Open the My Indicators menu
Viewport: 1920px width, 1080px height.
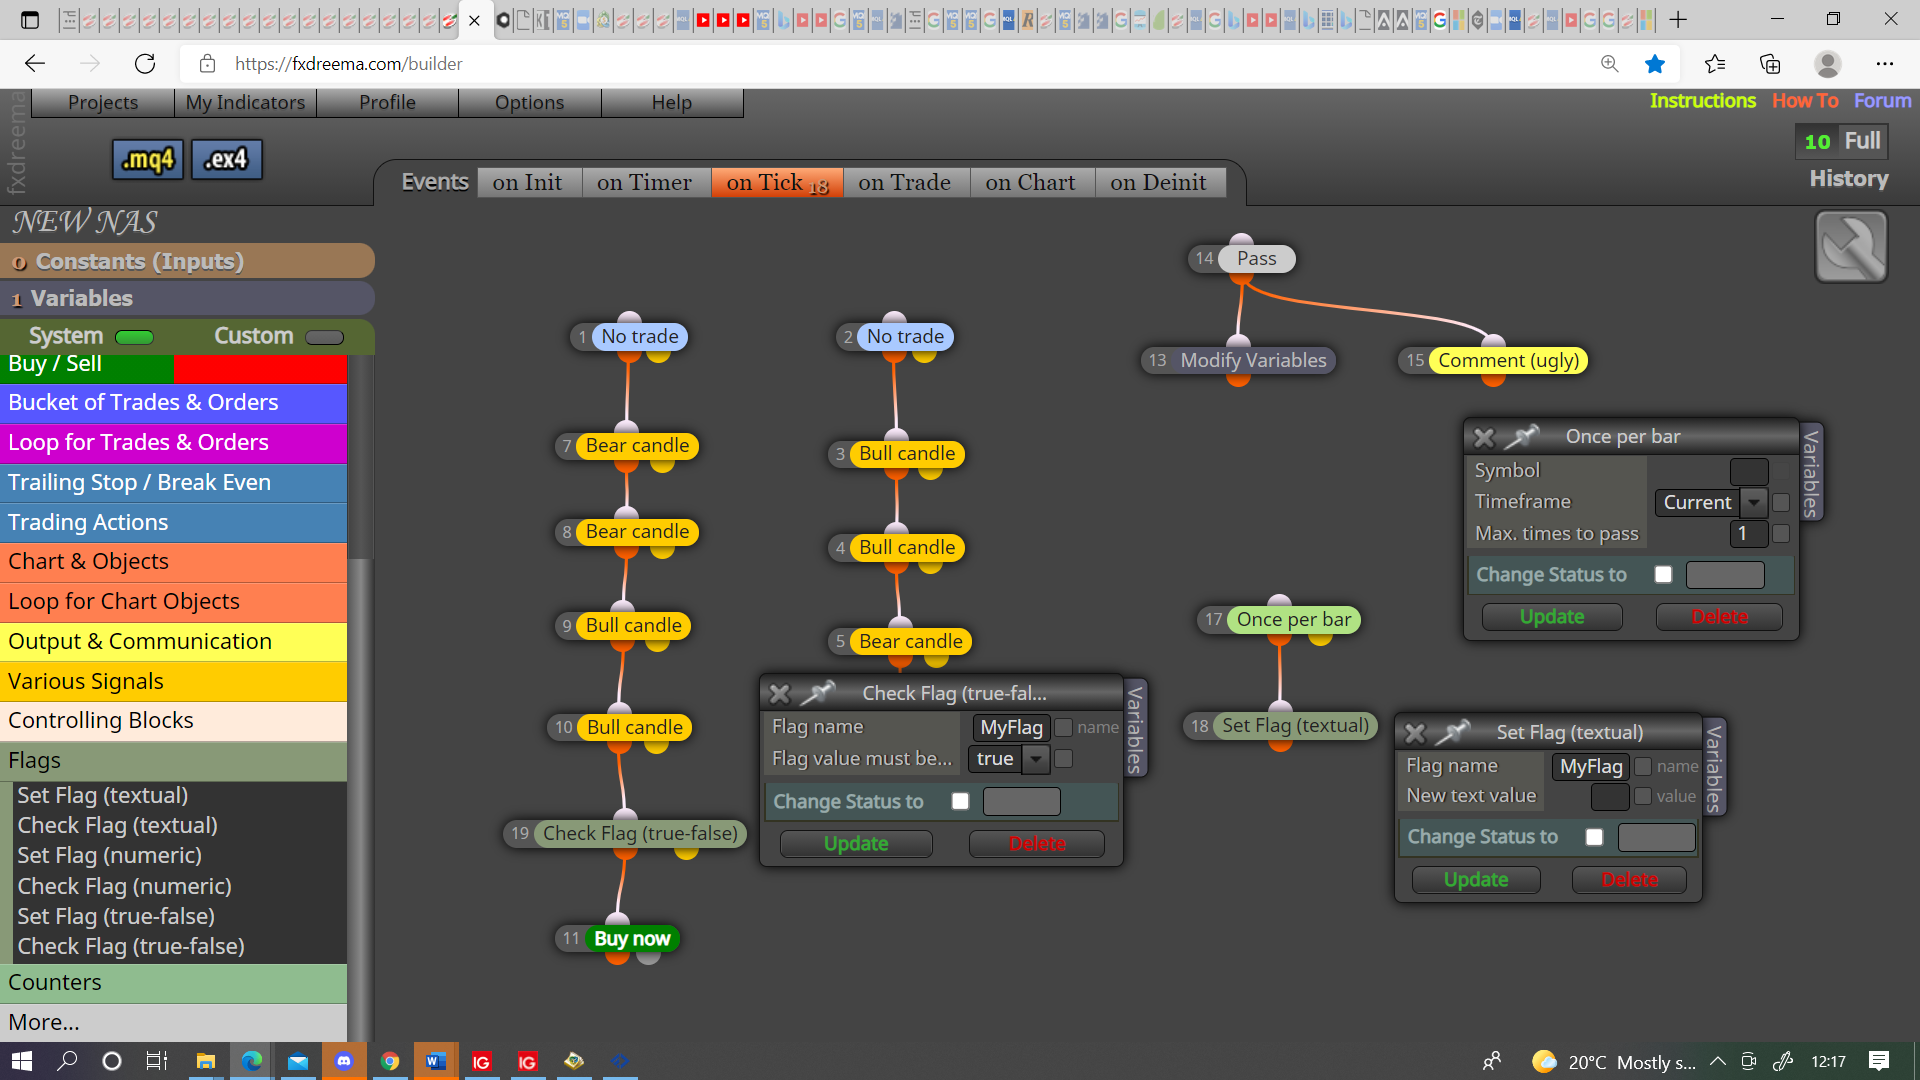(245, 103)
